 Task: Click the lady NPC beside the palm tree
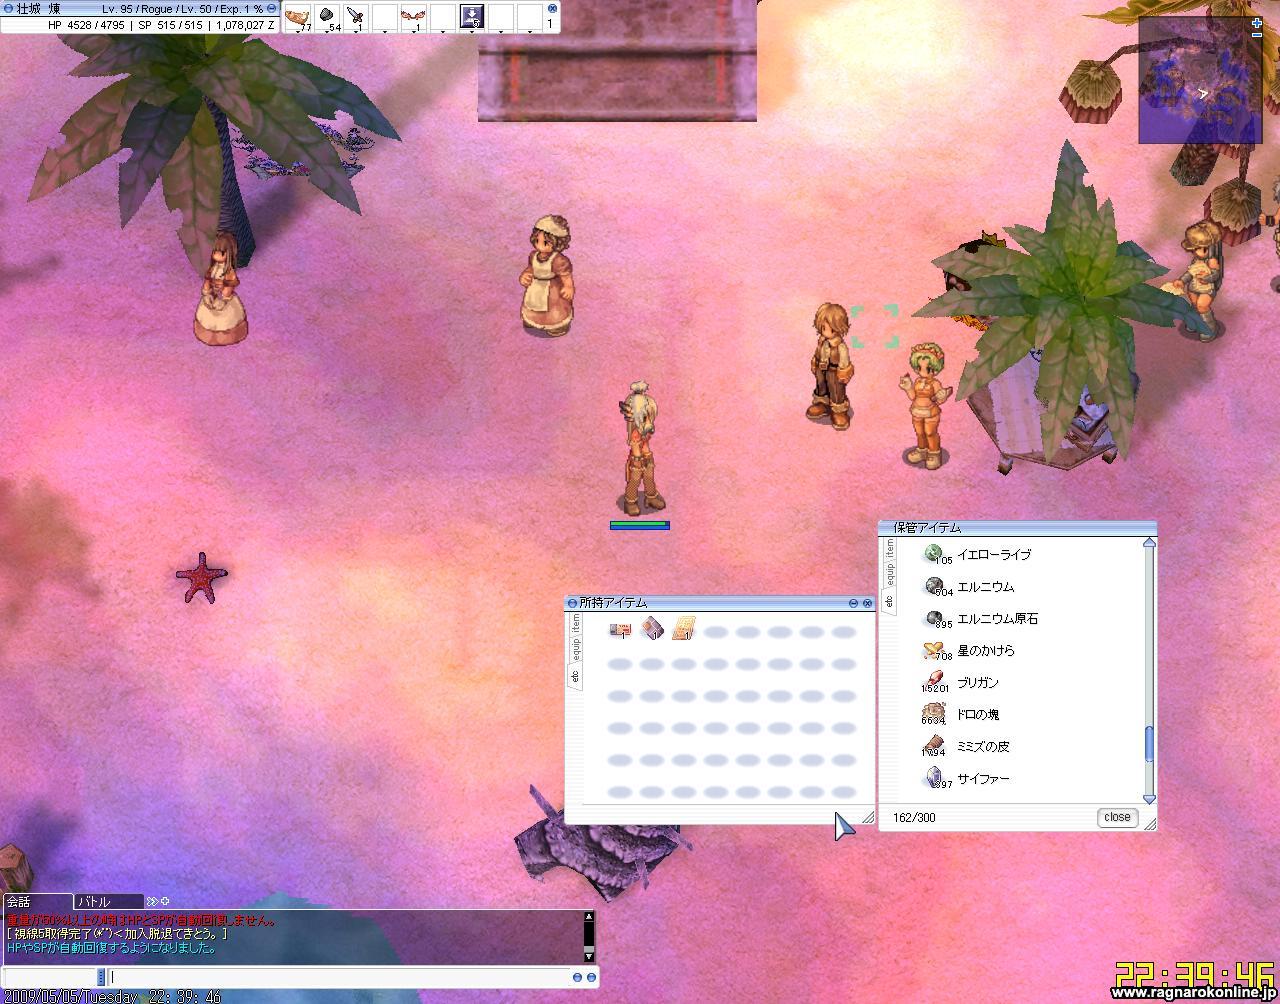(x=223, y=290)
